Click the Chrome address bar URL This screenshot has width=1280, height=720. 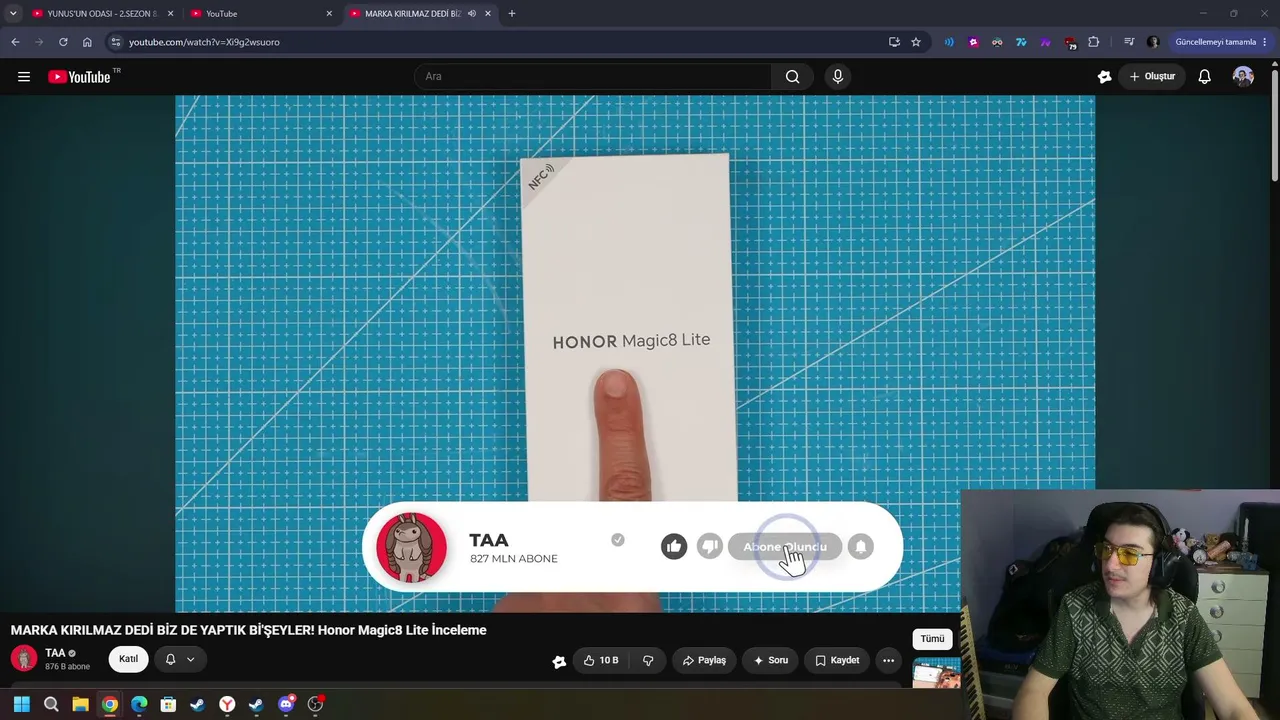coord(204,42)
